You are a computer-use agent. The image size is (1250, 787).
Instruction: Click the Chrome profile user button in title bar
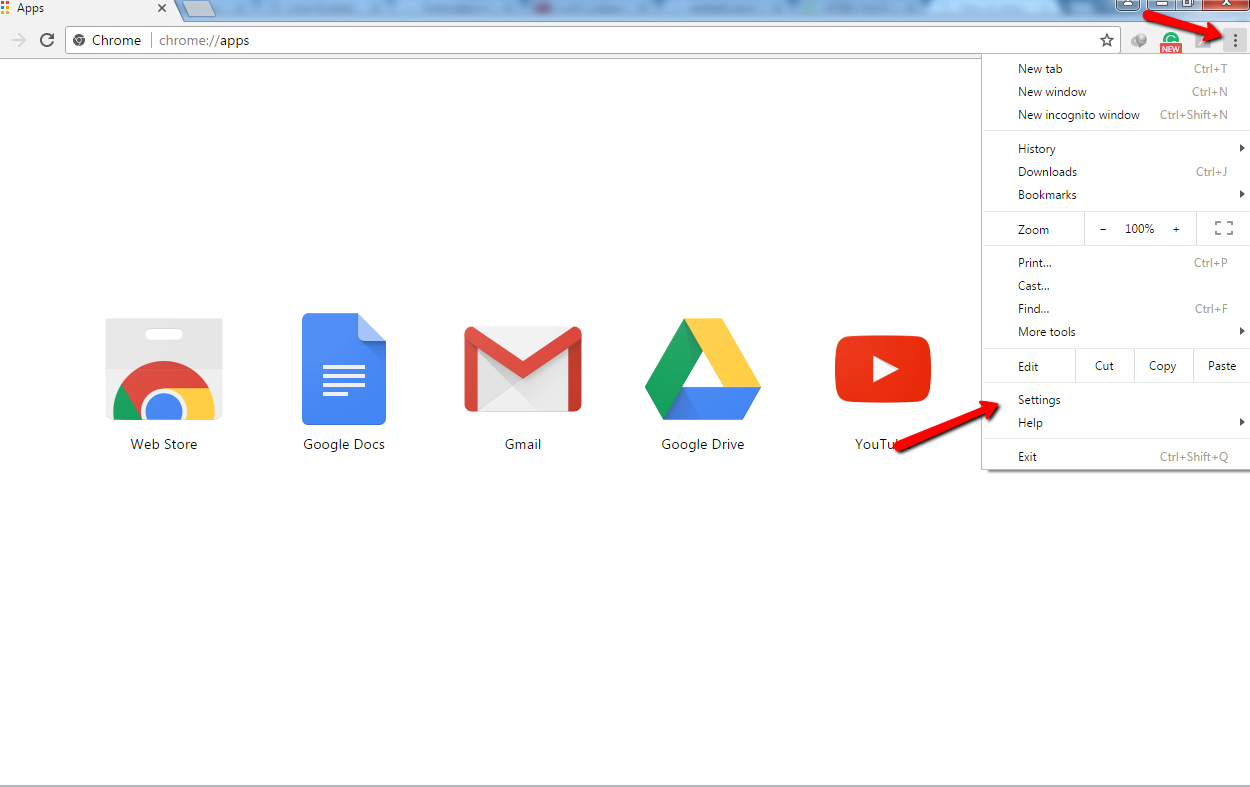click(1127, 4)
